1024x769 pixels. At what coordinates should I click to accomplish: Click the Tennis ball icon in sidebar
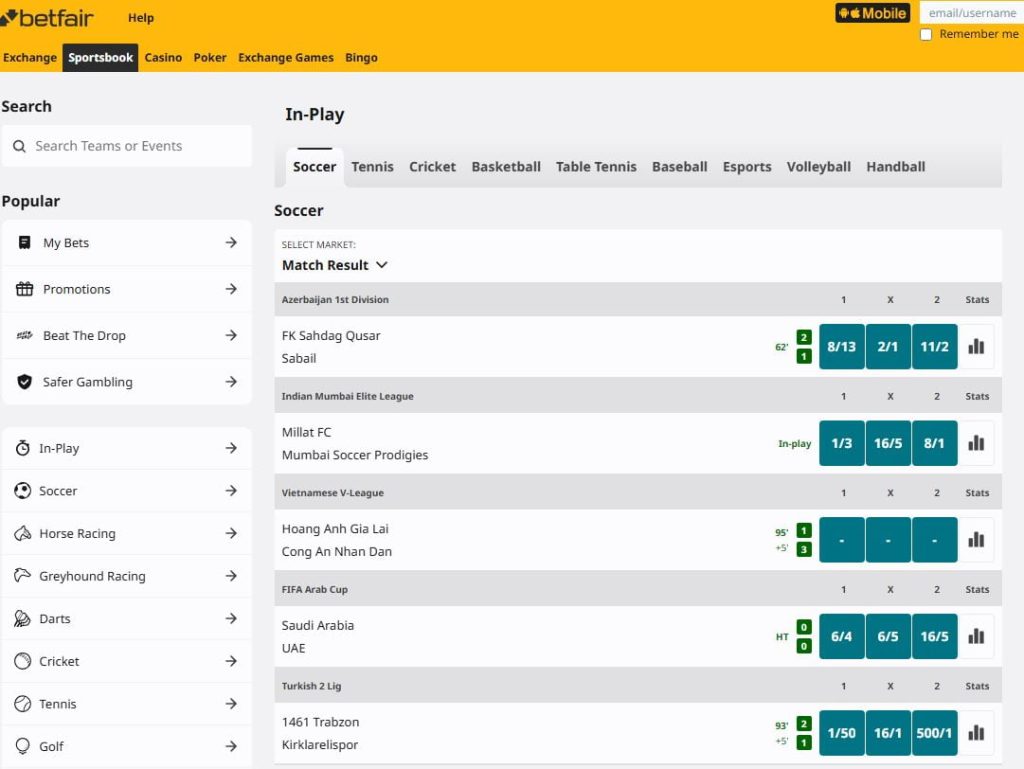(x=23, y=704)
